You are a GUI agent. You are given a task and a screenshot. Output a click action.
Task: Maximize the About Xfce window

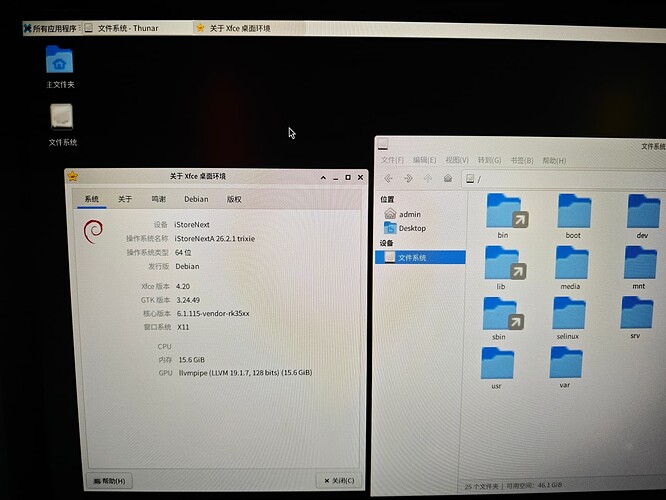348,178
